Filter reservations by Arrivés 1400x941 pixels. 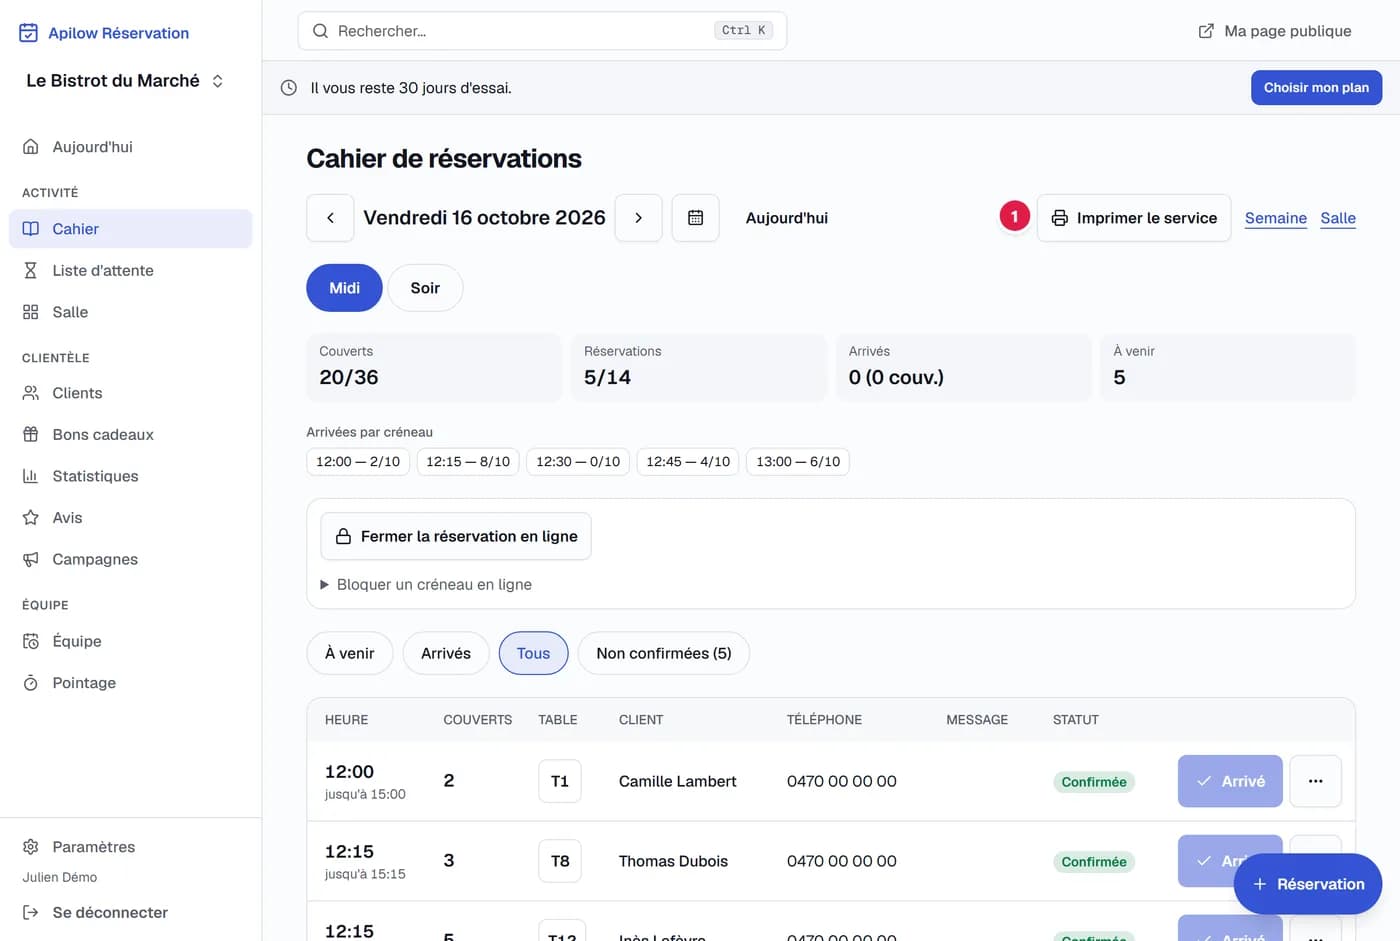tap(446, 653)
